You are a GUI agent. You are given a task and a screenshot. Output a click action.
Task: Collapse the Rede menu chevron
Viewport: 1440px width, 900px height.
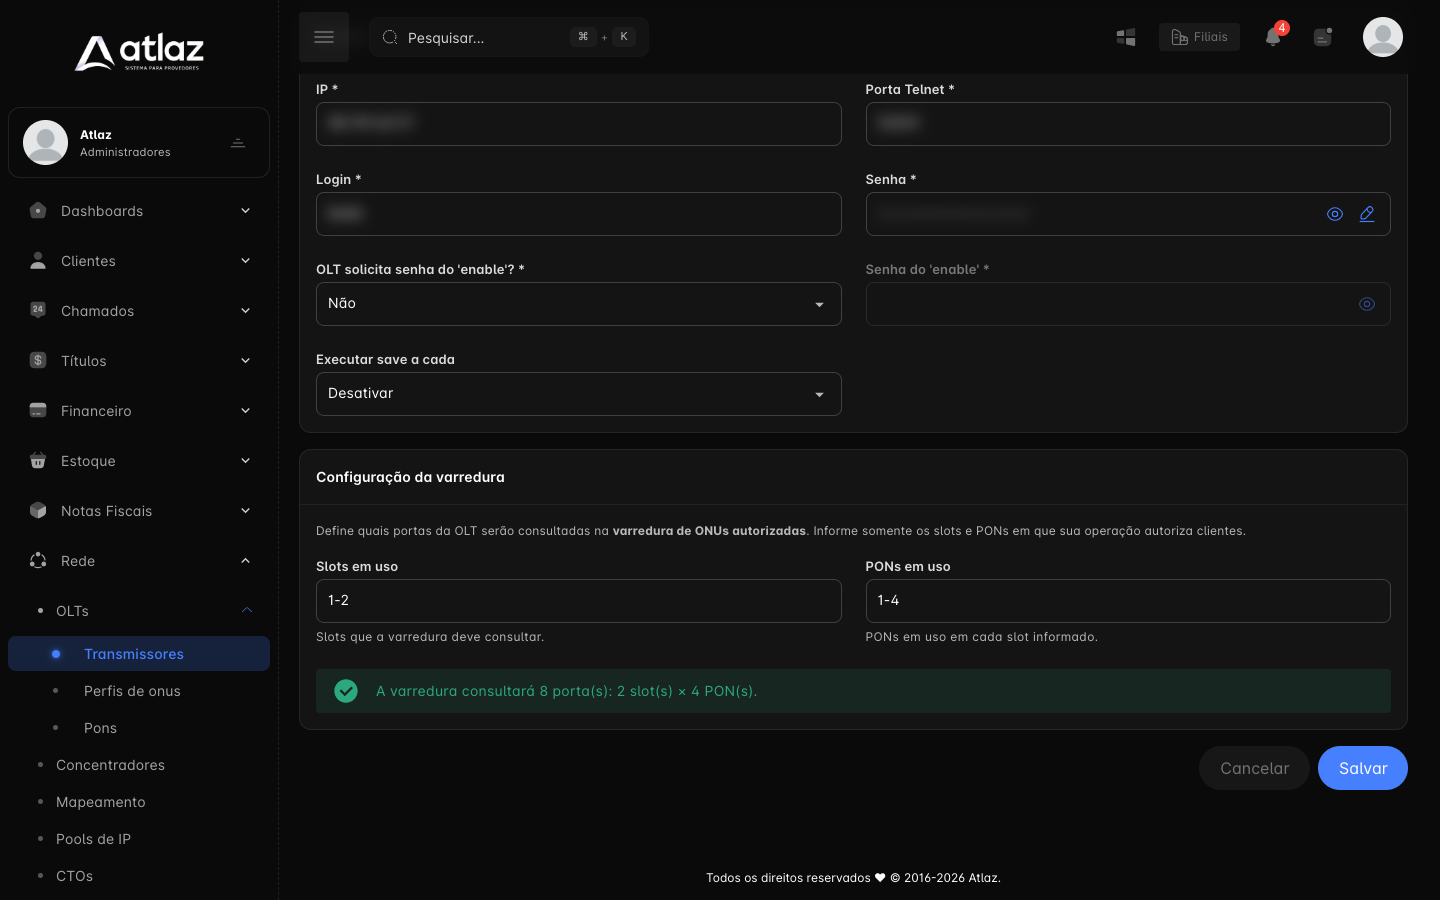[245, 561]
